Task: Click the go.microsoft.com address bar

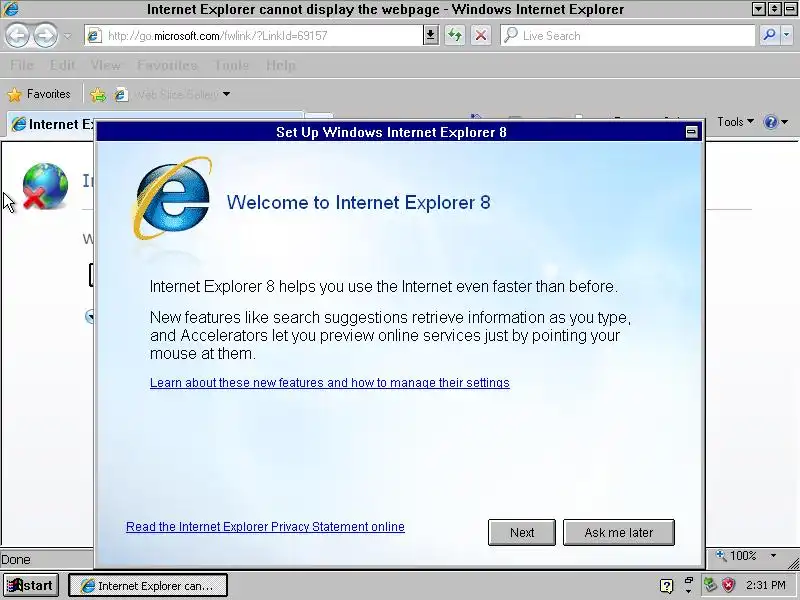Action: (x=255, y=36)
